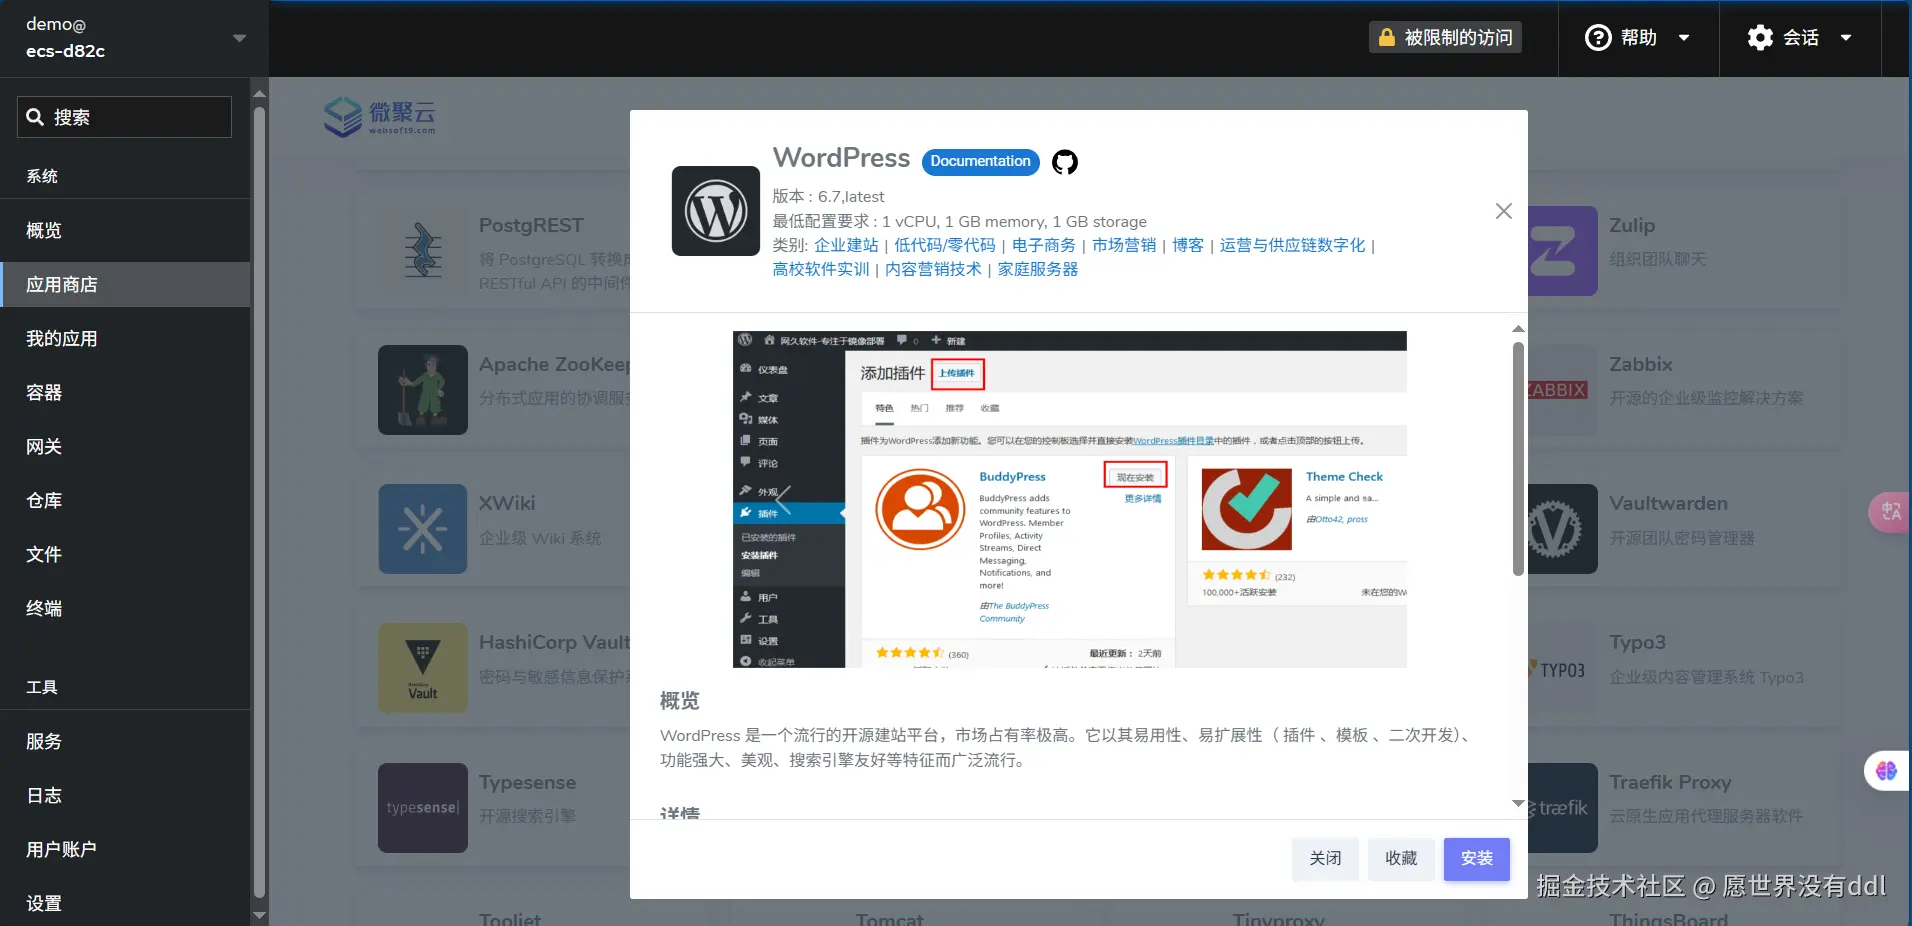
Task: Open the Vaultwarden app icon
Action: click(1562, 529)
